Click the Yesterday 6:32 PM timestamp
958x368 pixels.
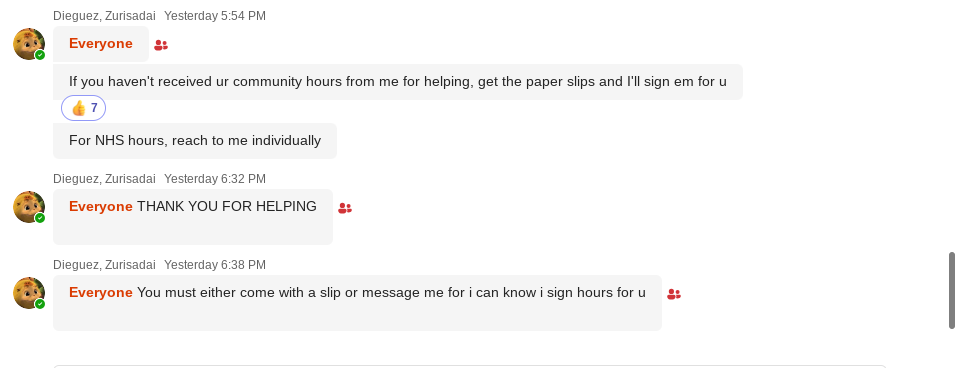(215, 179)
